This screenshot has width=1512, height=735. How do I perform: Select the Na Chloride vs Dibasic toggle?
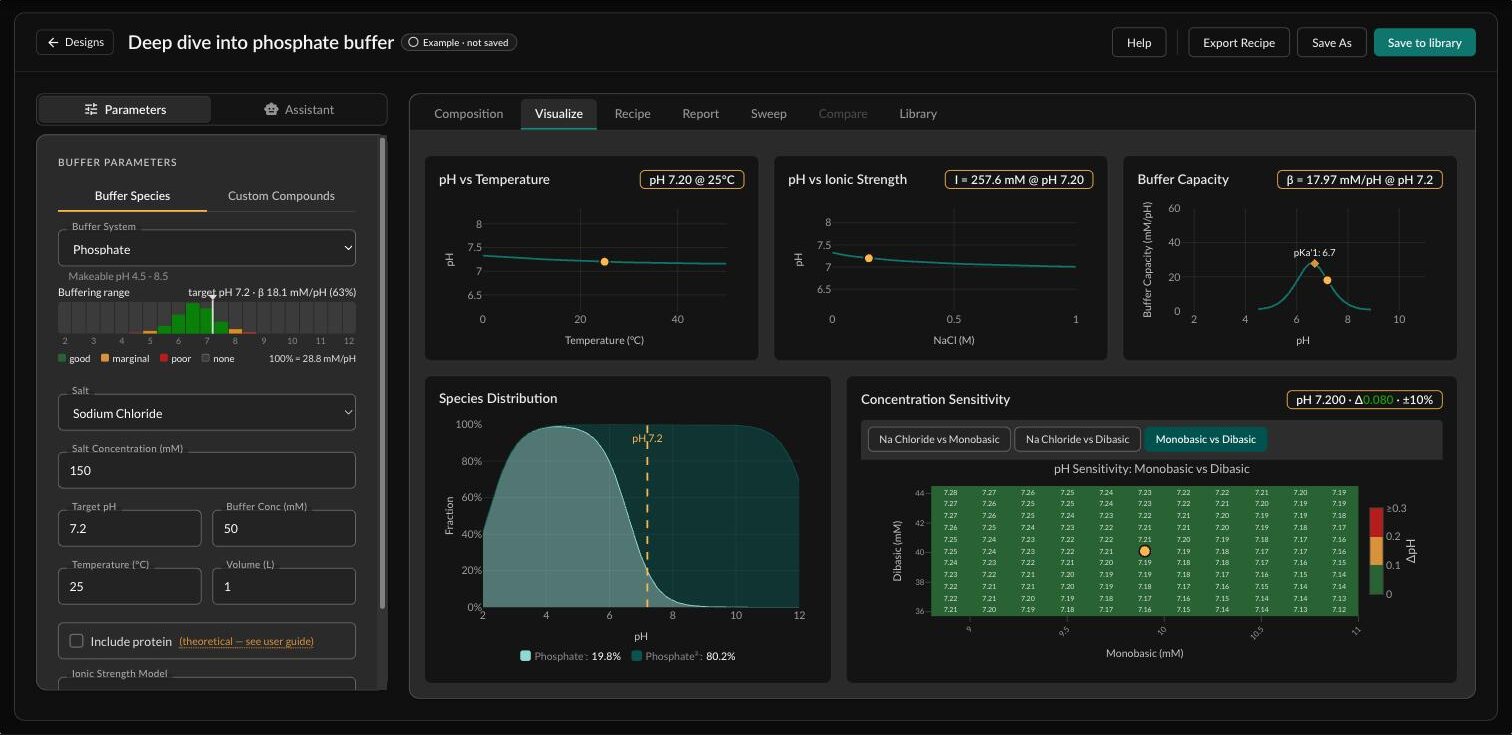coord(1077,439)
